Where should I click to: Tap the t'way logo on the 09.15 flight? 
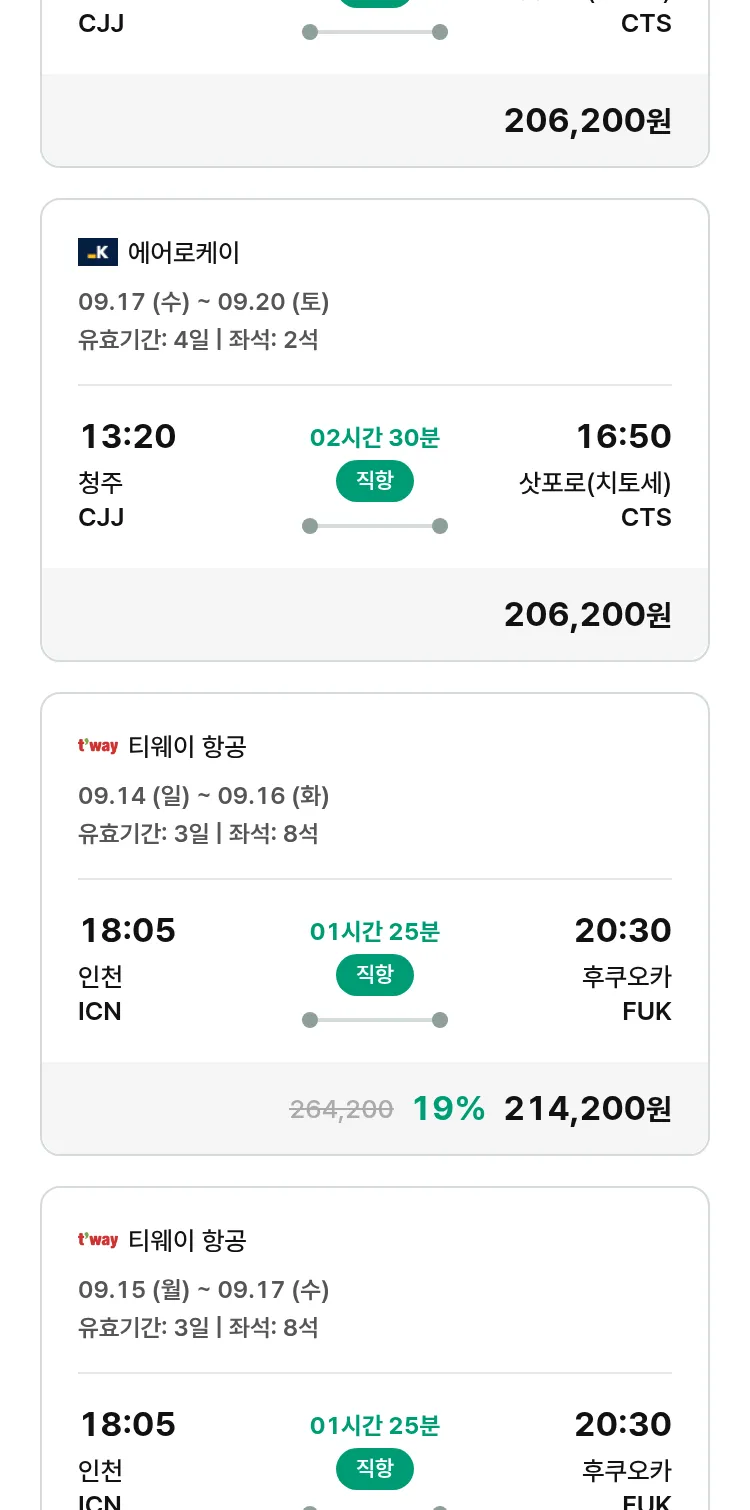point(98,1240)
